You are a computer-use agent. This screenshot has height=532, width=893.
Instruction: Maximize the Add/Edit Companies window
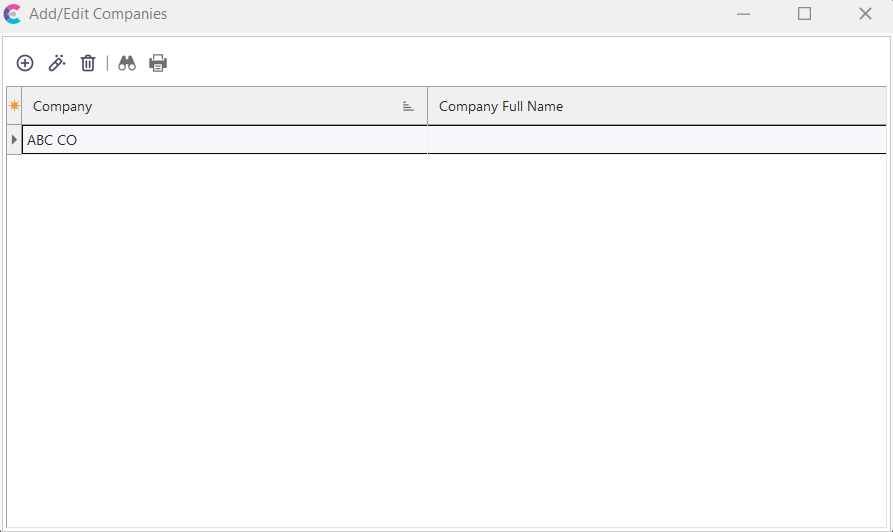804,14
